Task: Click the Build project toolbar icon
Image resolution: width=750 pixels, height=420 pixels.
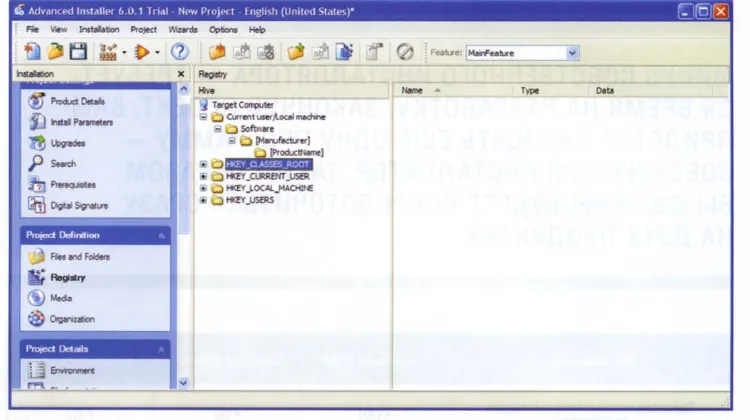Action: [x=108, y=52]
